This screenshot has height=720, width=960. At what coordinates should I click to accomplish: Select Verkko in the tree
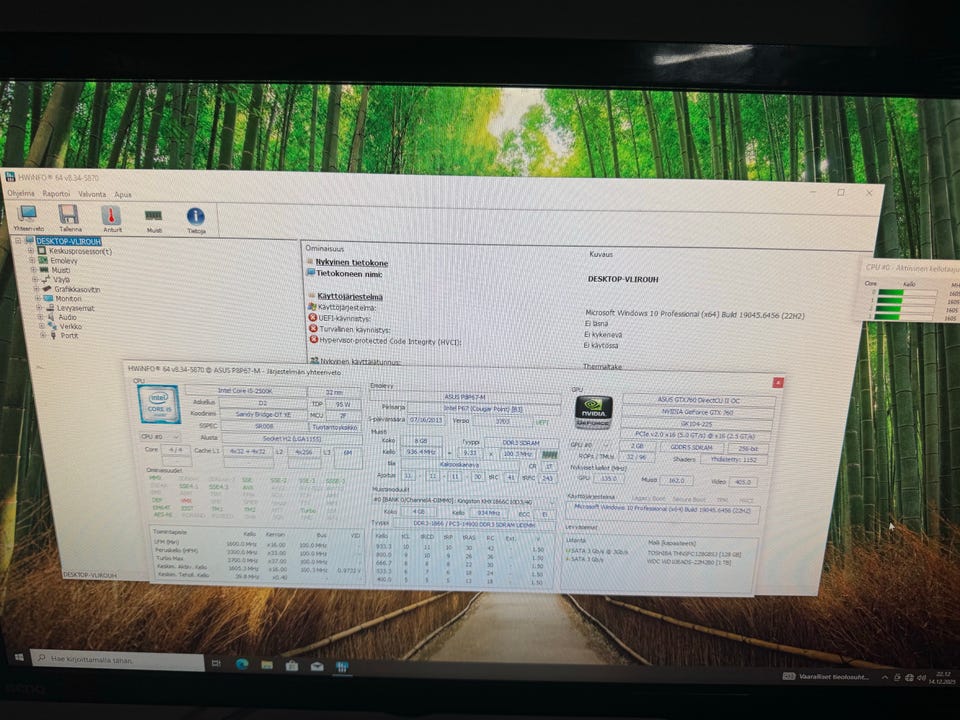(x=70, y=326)
